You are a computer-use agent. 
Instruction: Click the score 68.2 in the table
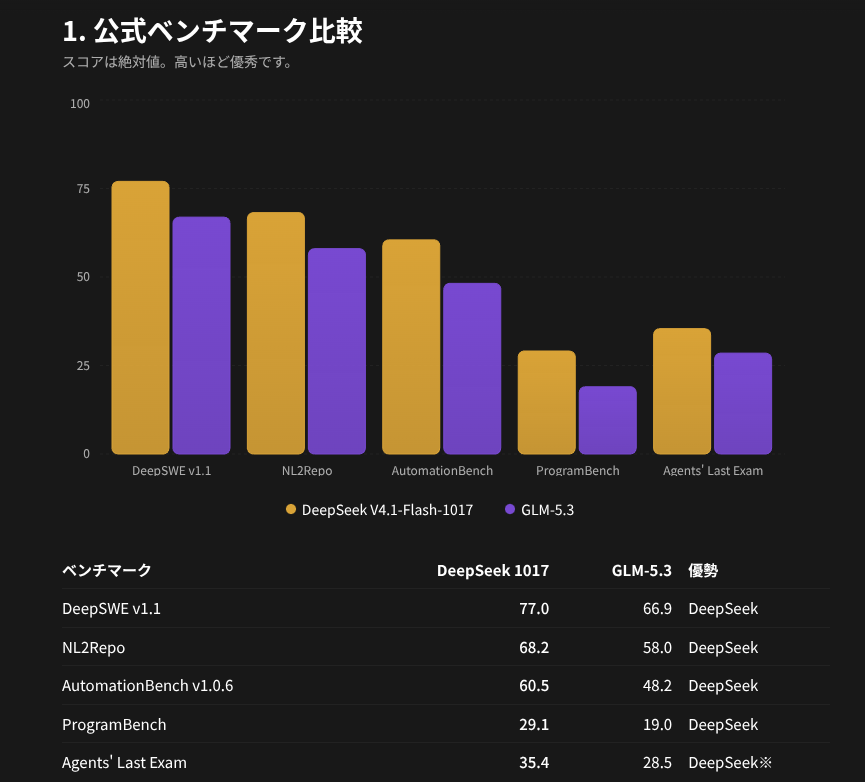(534, 647)
